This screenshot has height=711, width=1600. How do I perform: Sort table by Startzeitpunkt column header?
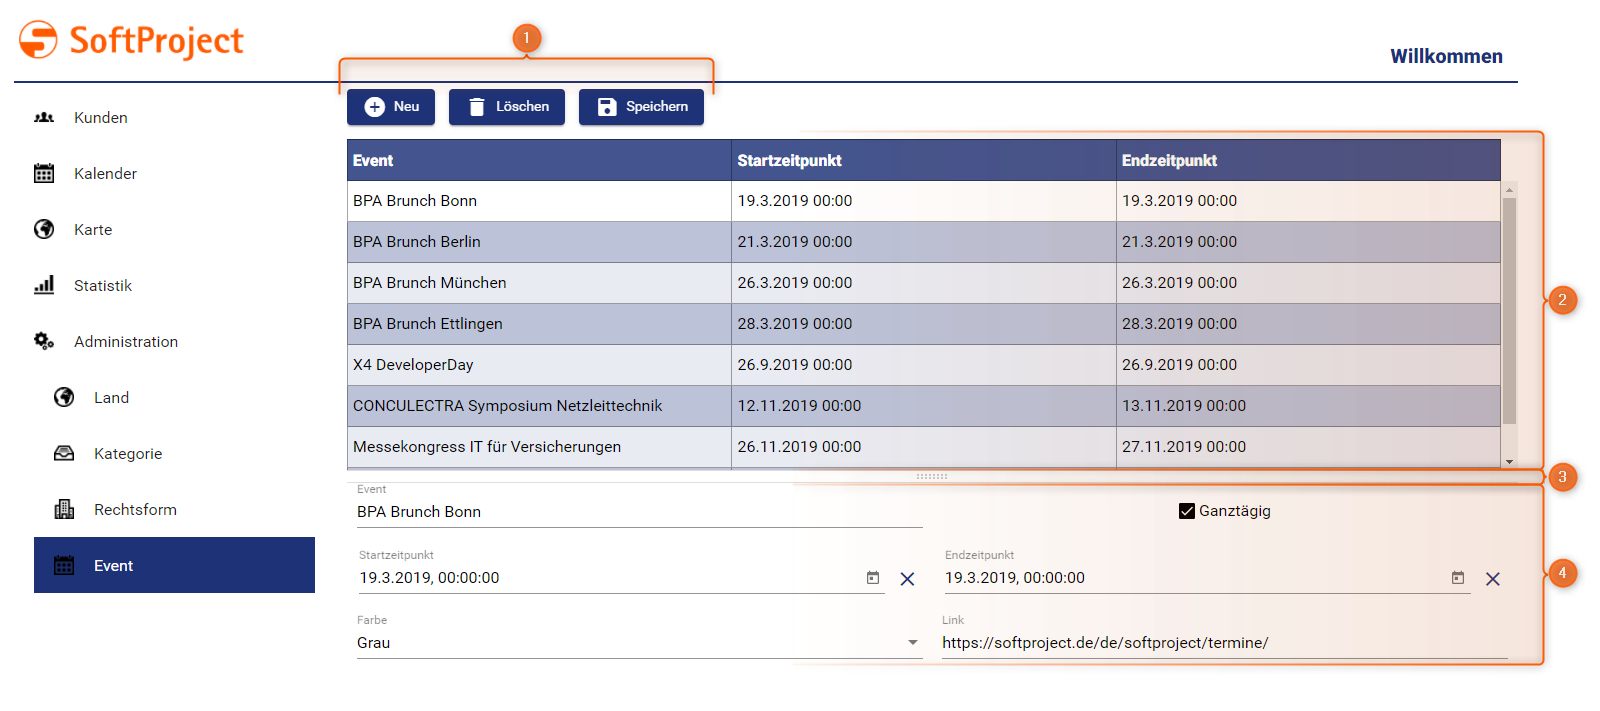[x=789, y=161]
